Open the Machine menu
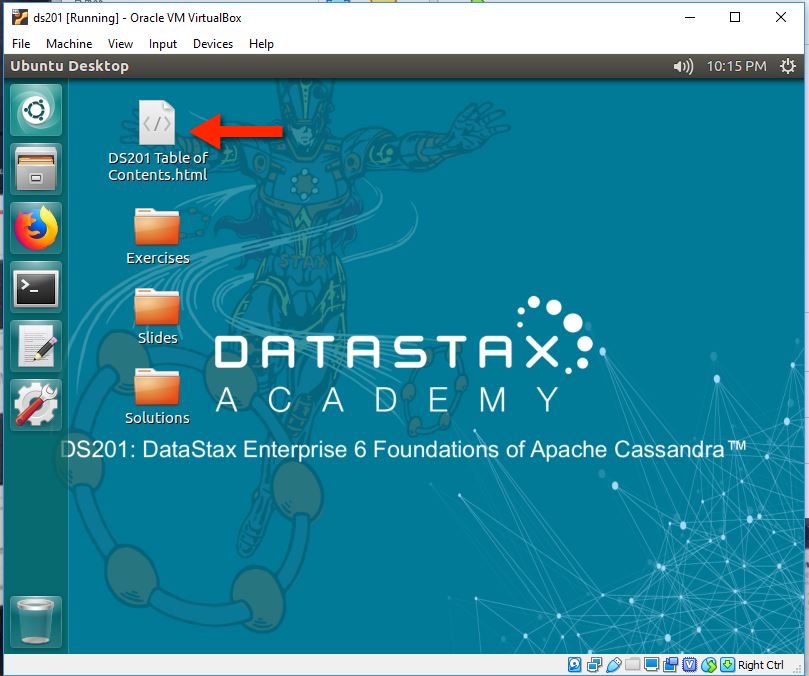The width and height of the screenshot is (809, 676). (x=69, y=44)
